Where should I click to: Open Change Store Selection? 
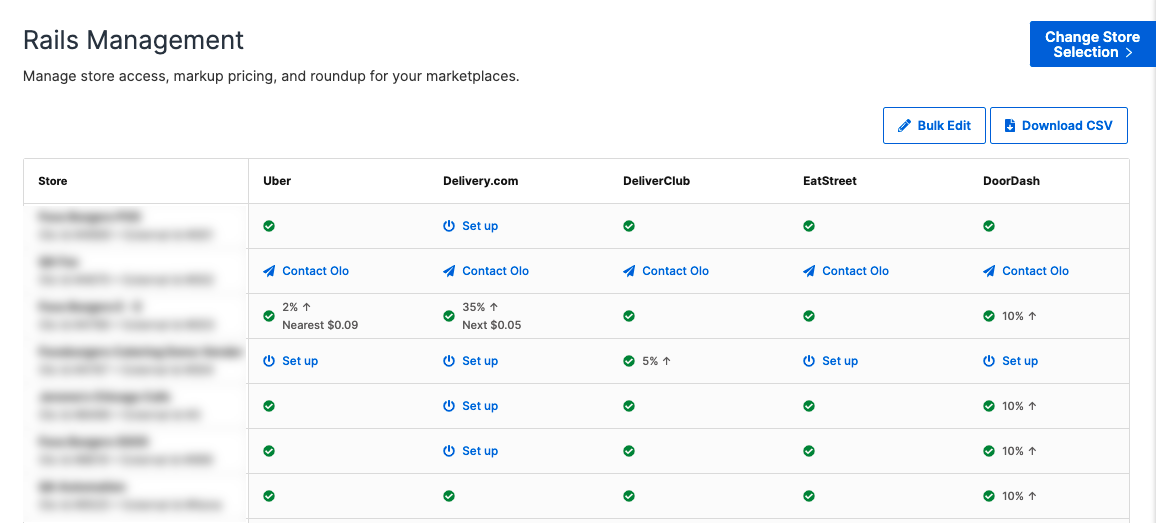click(1091, 45)
